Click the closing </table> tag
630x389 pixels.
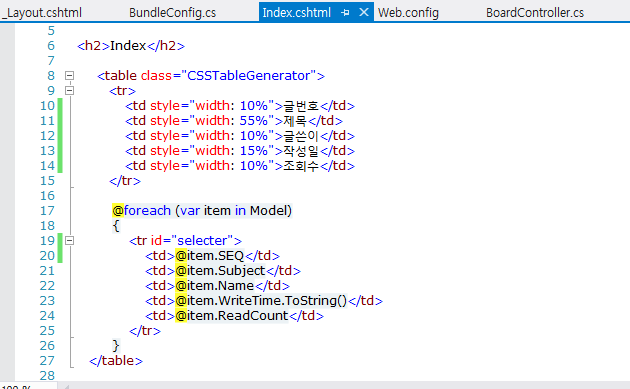point(116,360)
